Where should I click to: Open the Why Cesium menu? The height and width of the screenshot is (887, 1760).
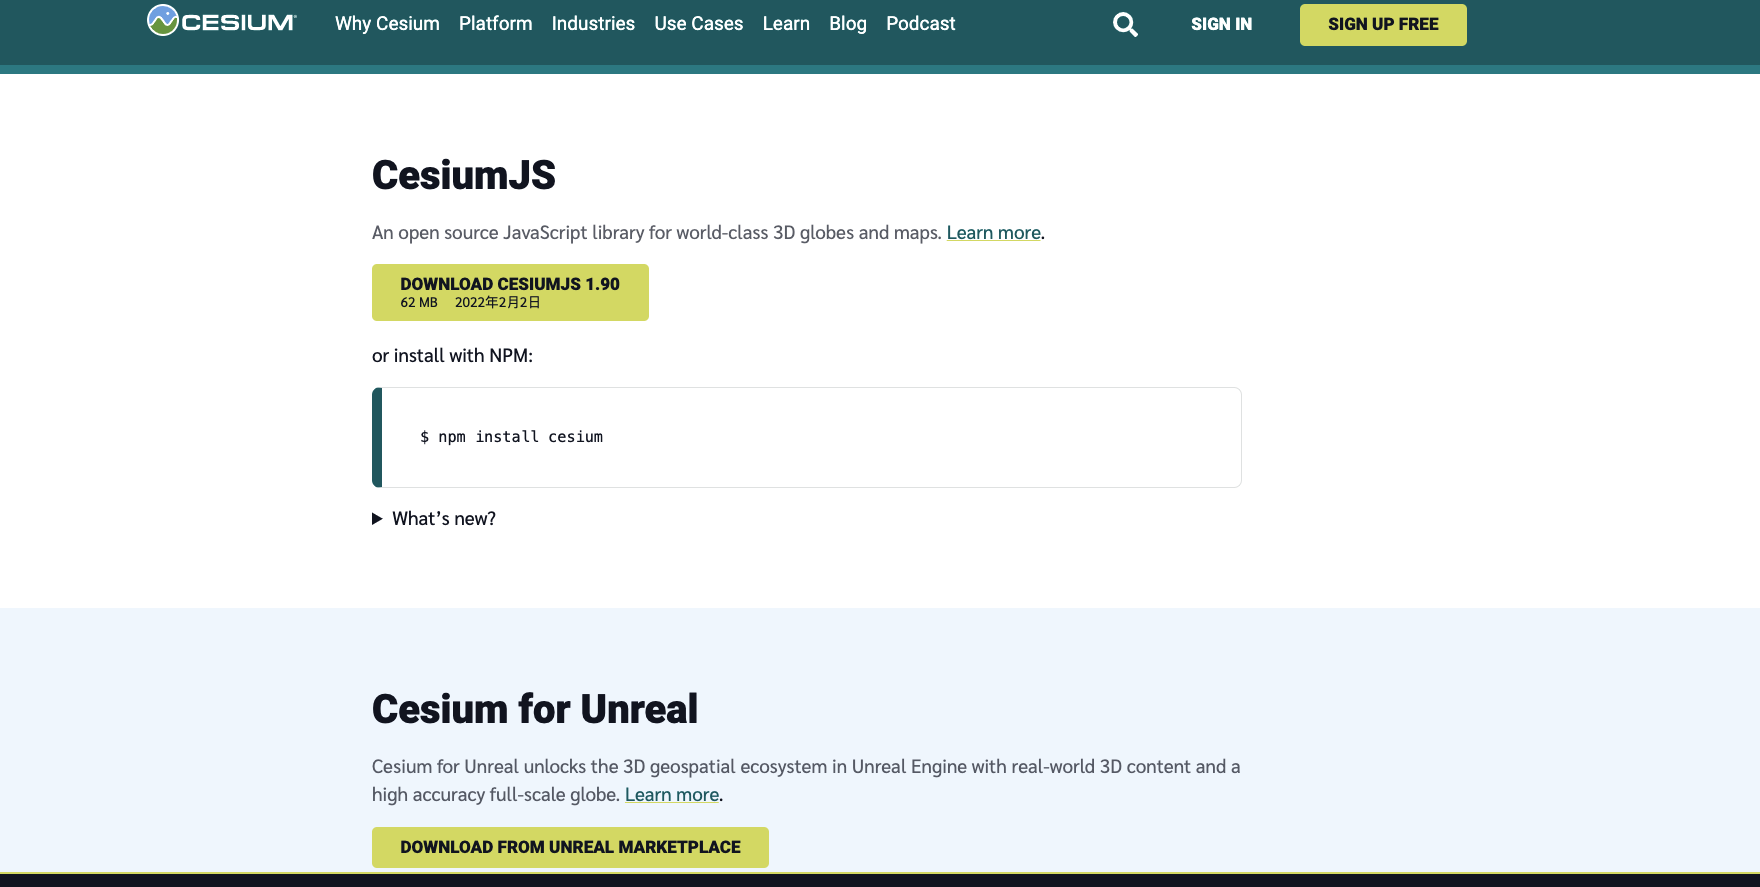(x=387, y=23)
